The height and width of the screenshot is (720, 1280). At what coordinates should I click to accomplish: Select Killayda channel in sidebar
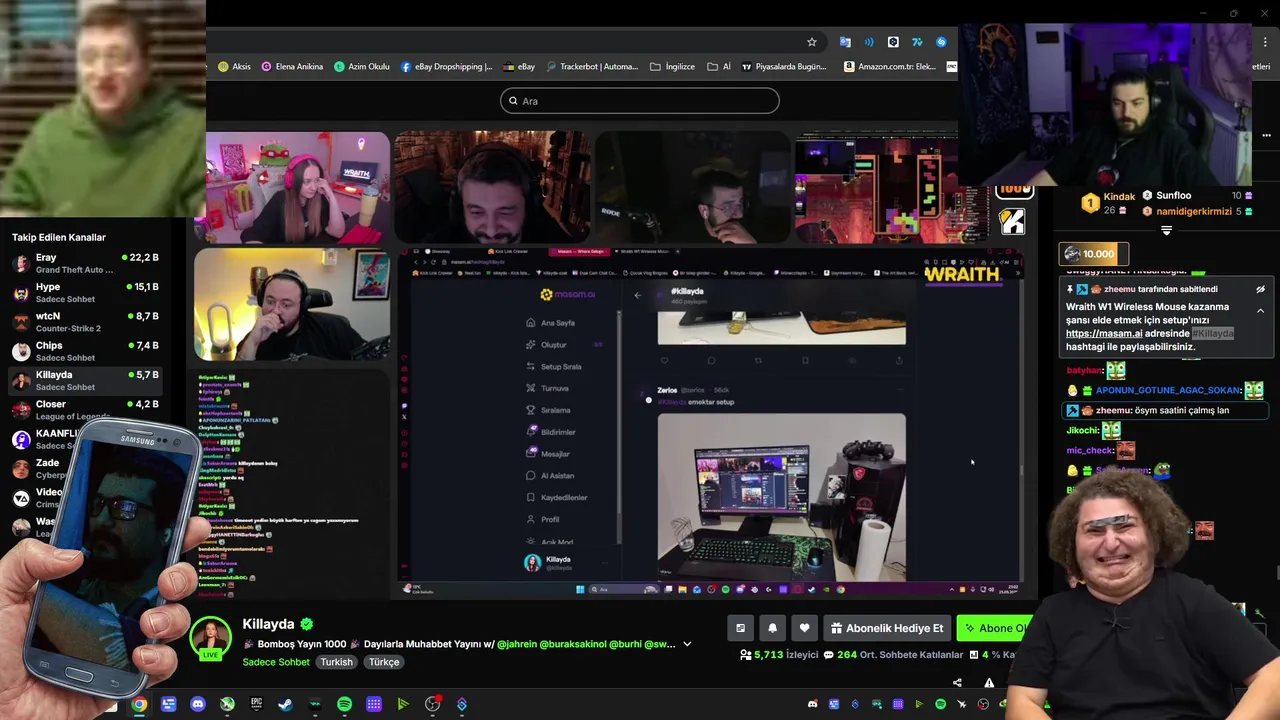(x=86, y=380)
